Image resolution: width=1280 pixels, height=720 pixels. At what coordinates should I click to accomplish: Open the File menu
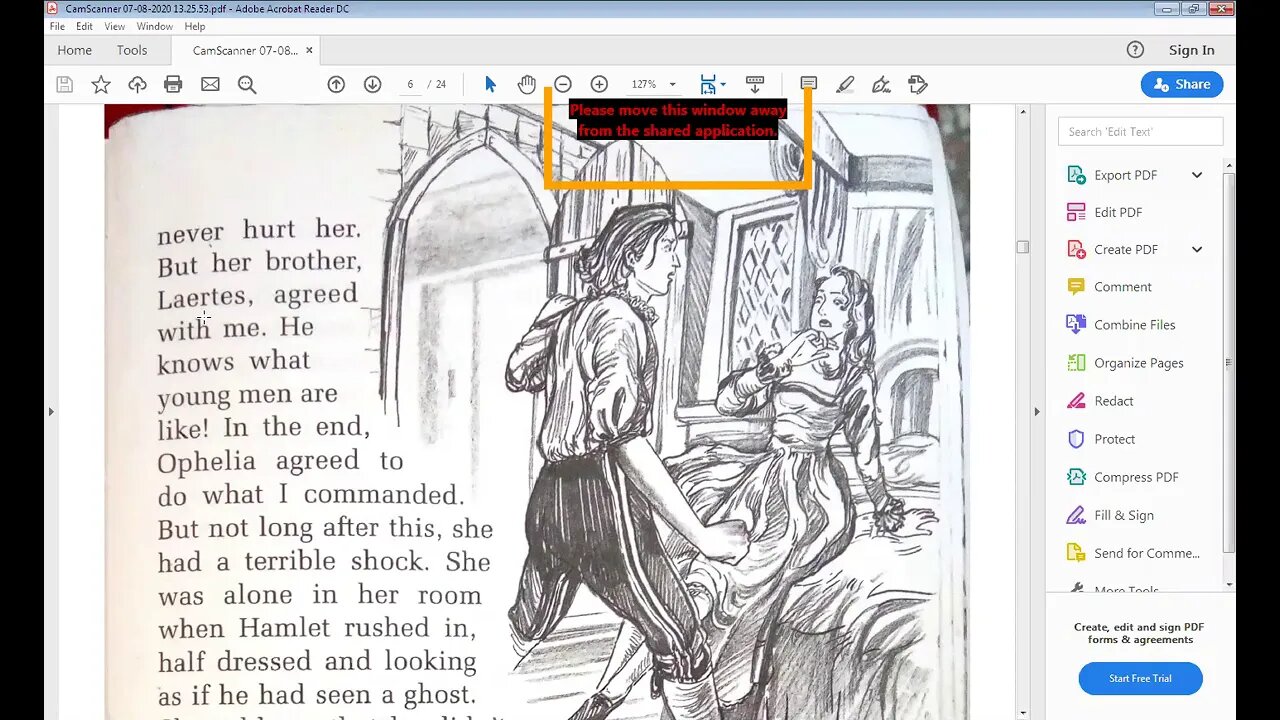pos(57,26)
